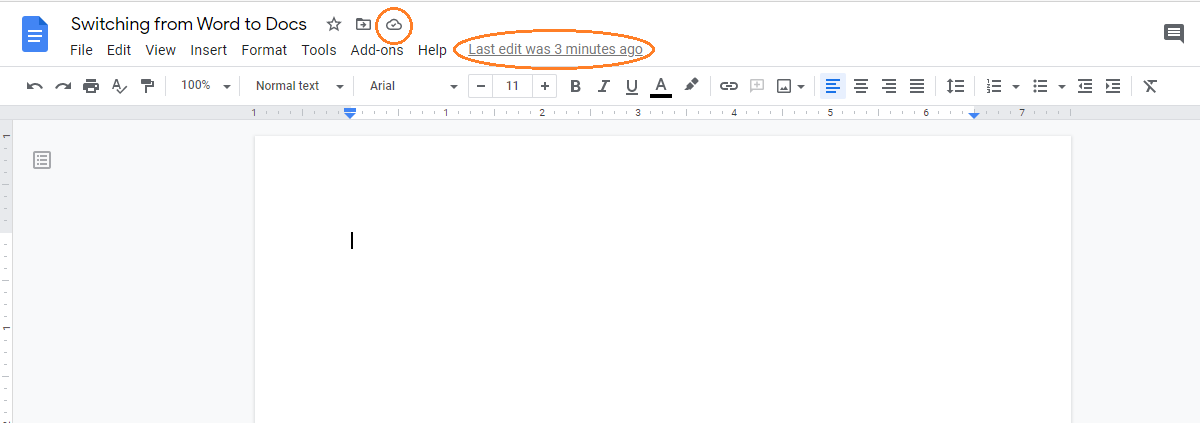Click the font size field showing 11
This screenshot has width=1200, height=423.
pos(513,86)
